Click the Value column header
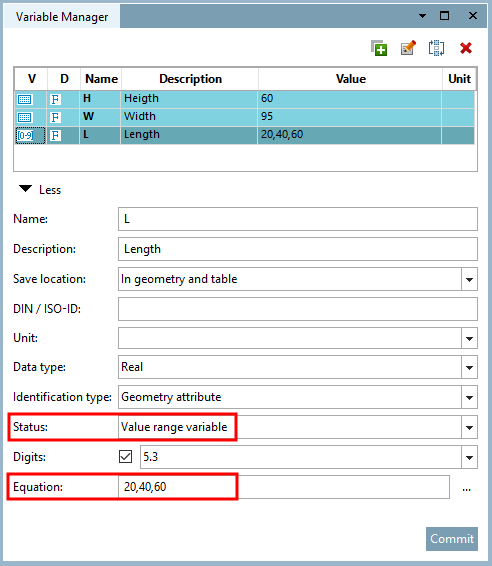 (x=351, y=79)
